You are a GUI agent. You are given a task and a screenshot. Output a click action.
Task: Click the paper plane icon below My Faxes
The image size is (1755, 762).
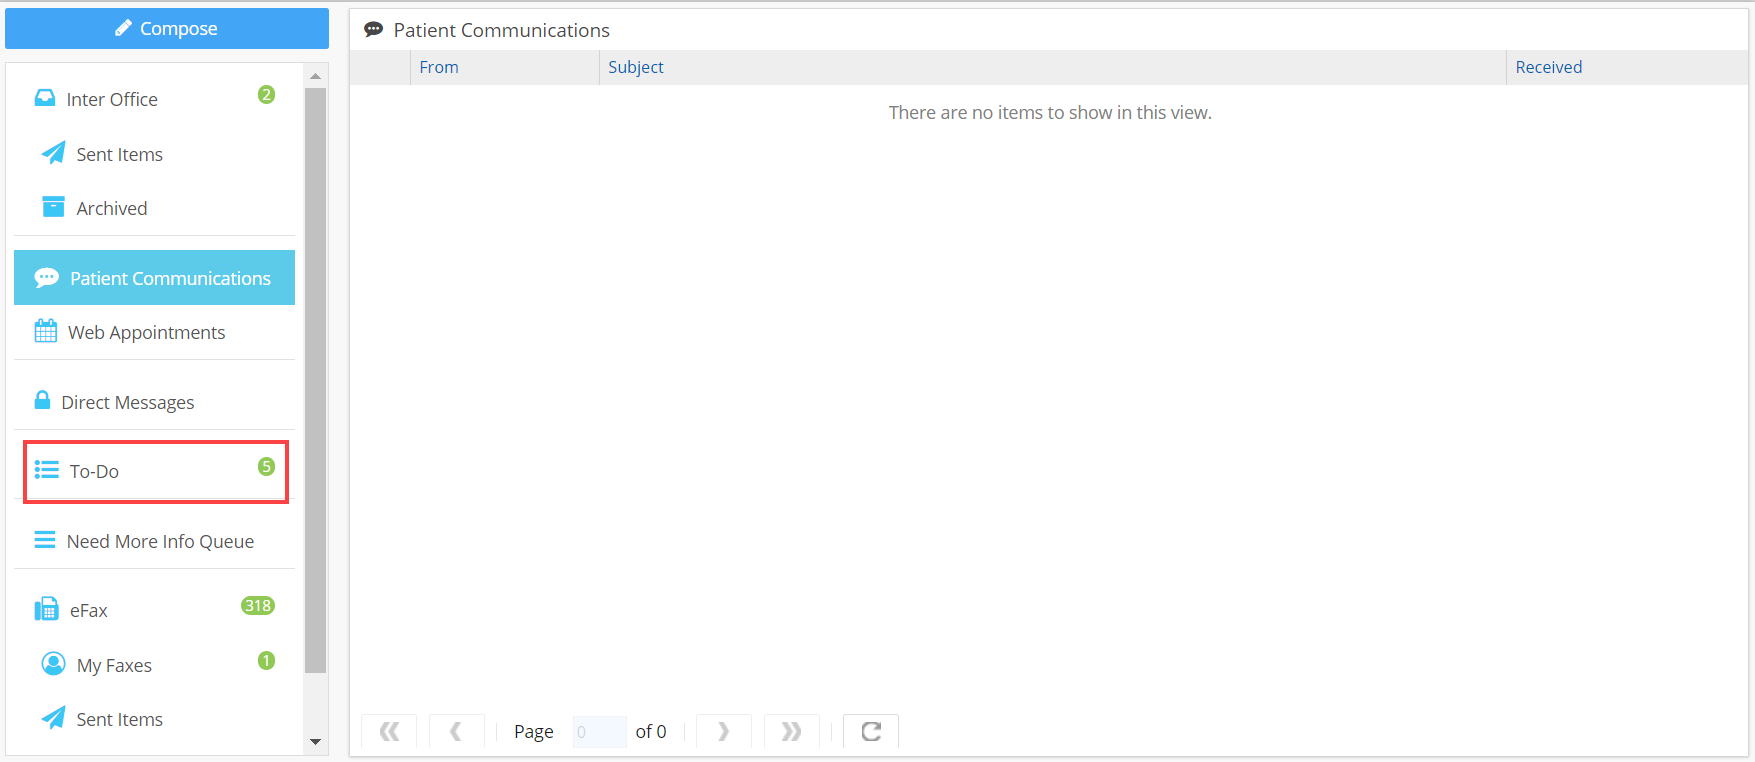[53, 718]
